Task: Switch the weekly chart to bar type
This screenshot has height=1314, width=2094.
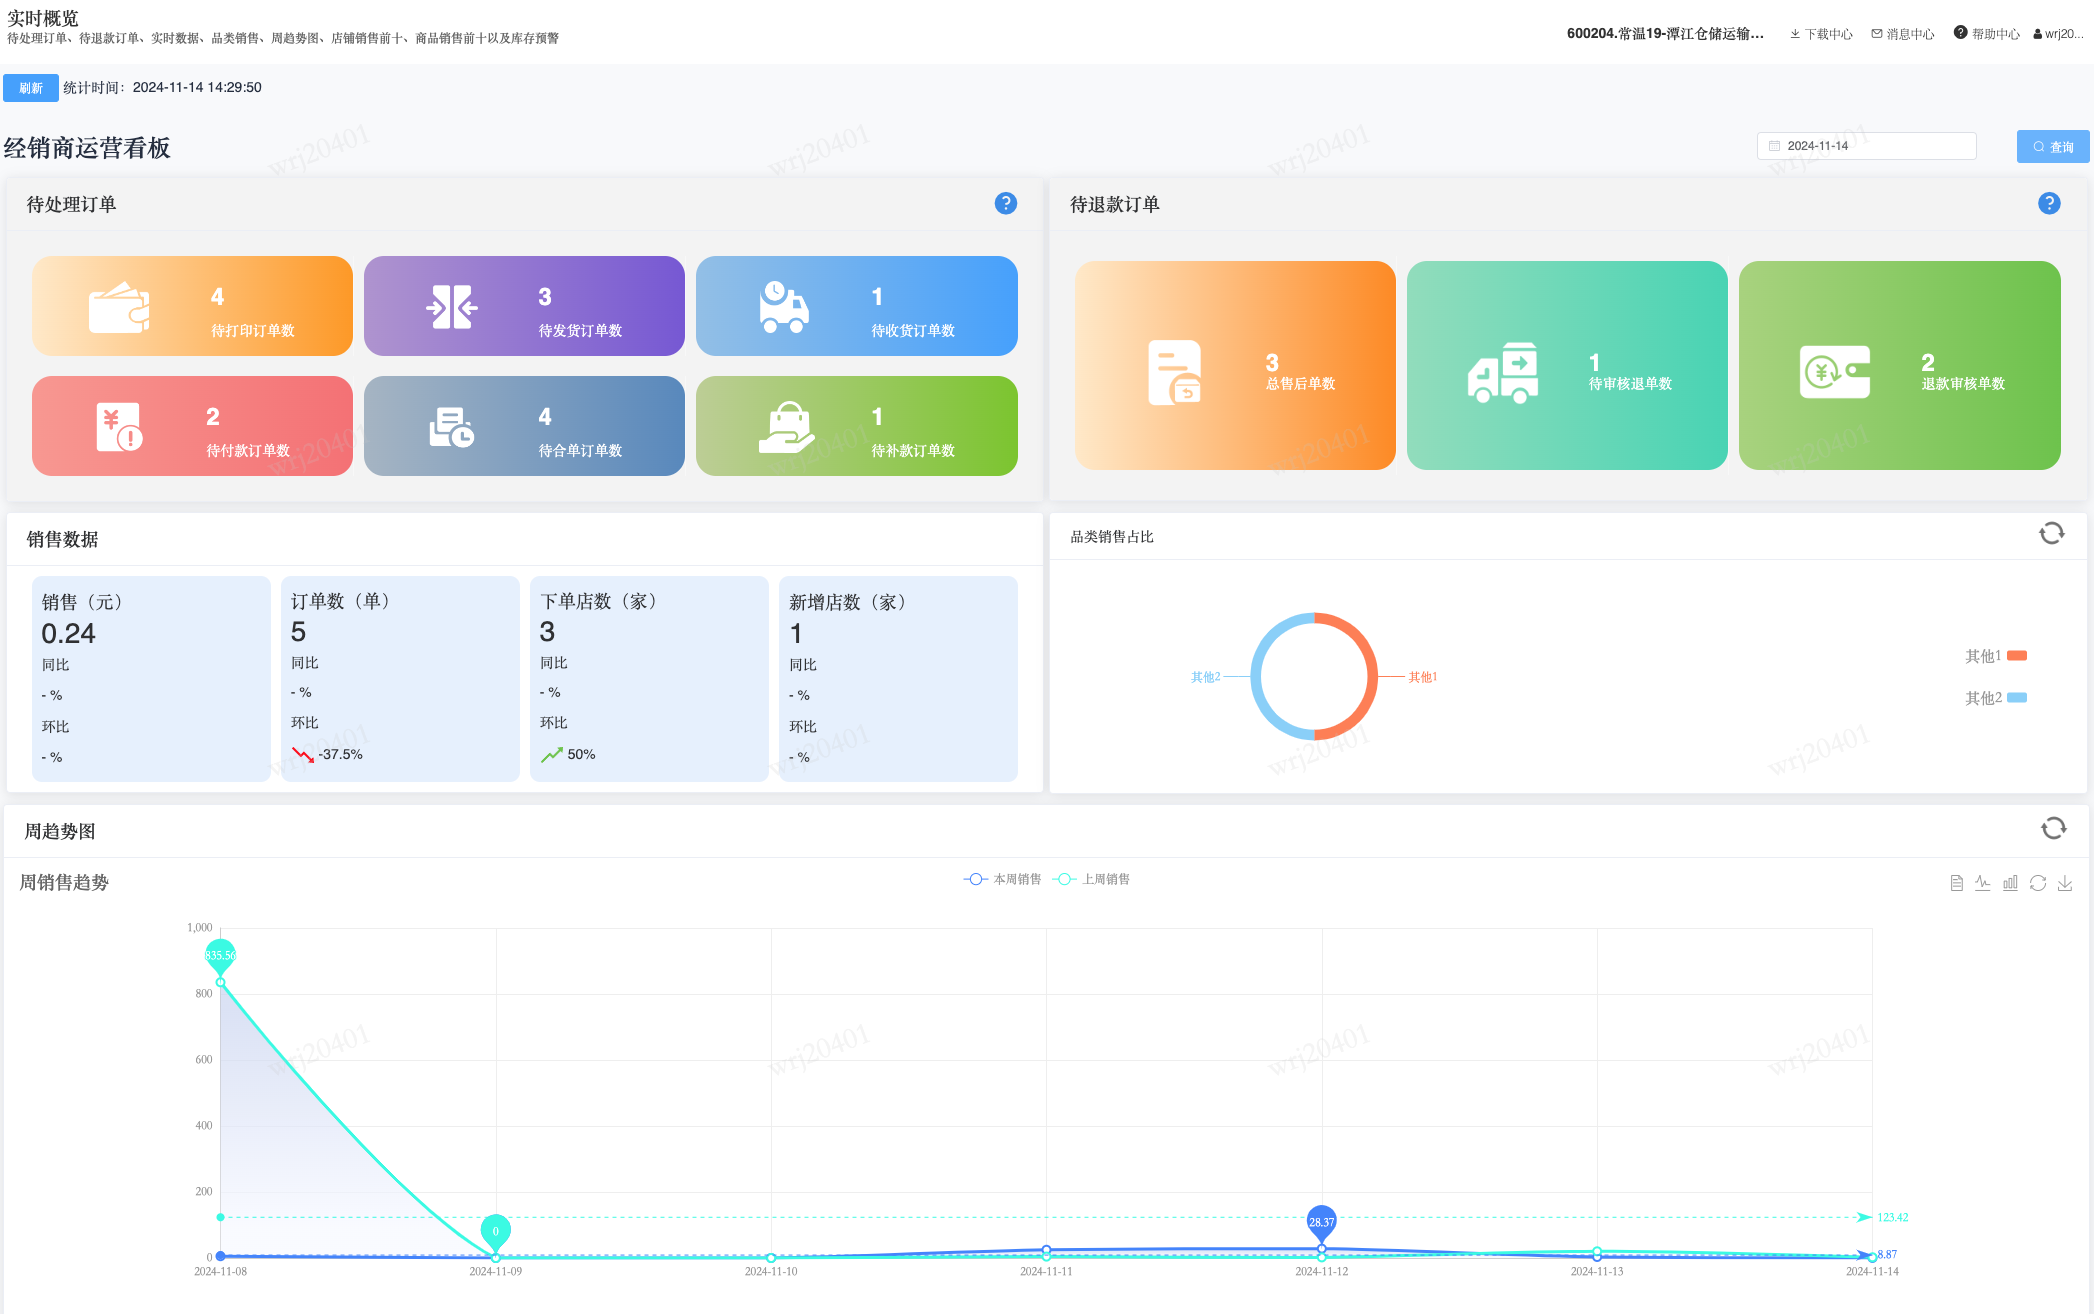Action: click(2010, 883)
